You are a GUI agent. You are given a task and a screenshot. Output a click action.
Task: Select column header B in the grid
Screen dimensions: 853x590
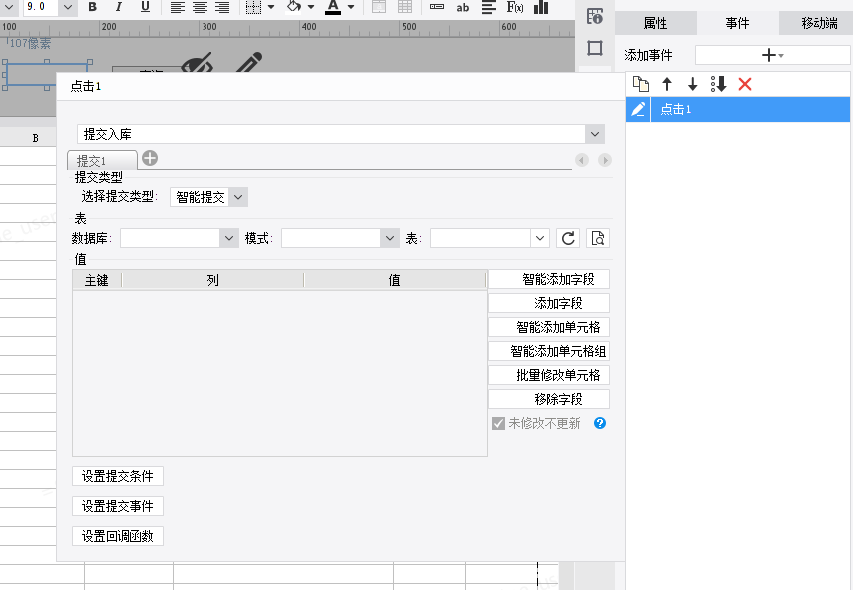pos(35,138)
